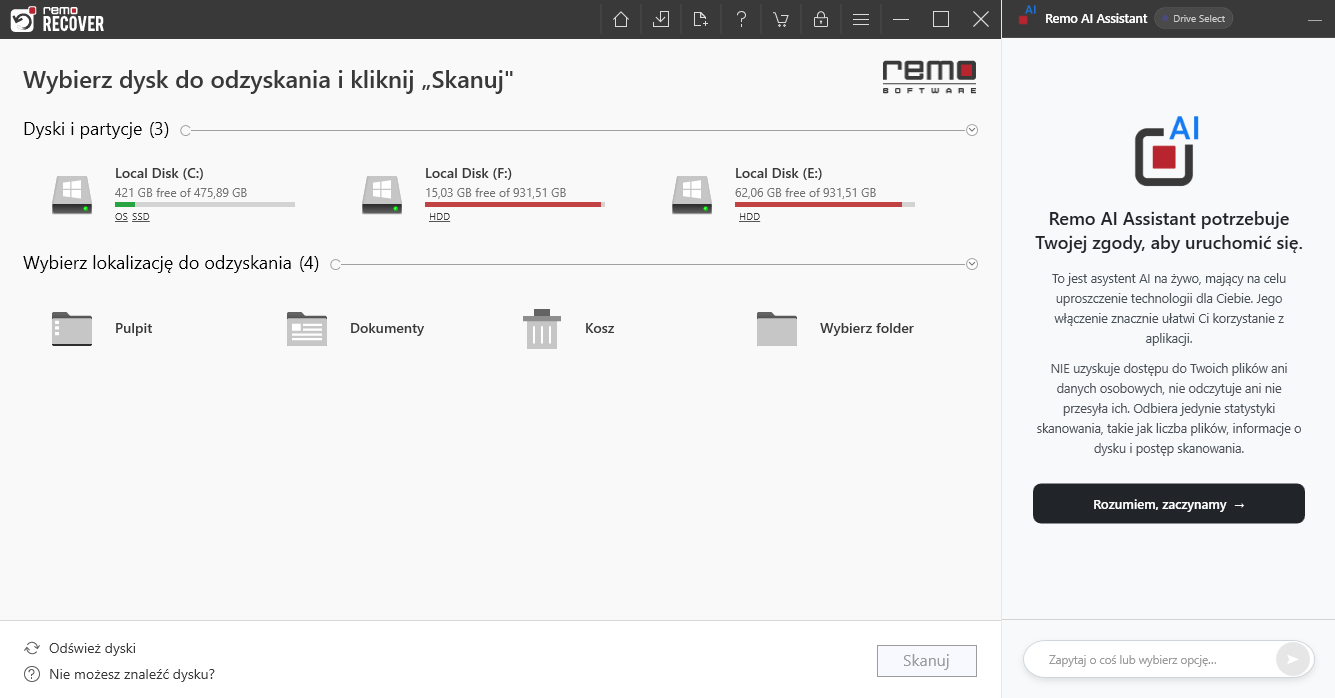
Task: Click the OS tag under Local Disk (C:)
Action: pyautogui.click(x=121, y=217)
